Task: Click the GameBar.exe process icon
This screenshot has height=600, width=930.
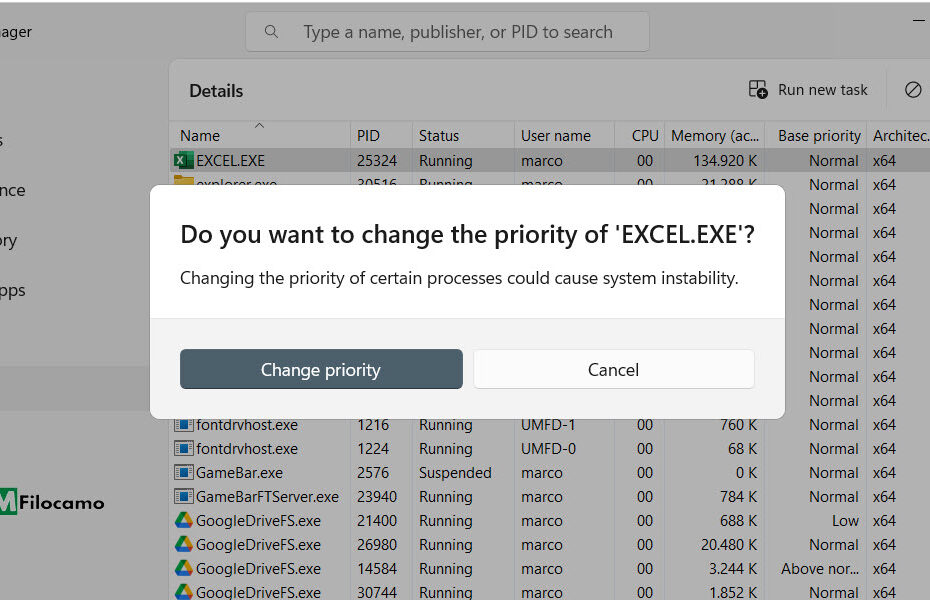Action: click(x=183, y=472)
